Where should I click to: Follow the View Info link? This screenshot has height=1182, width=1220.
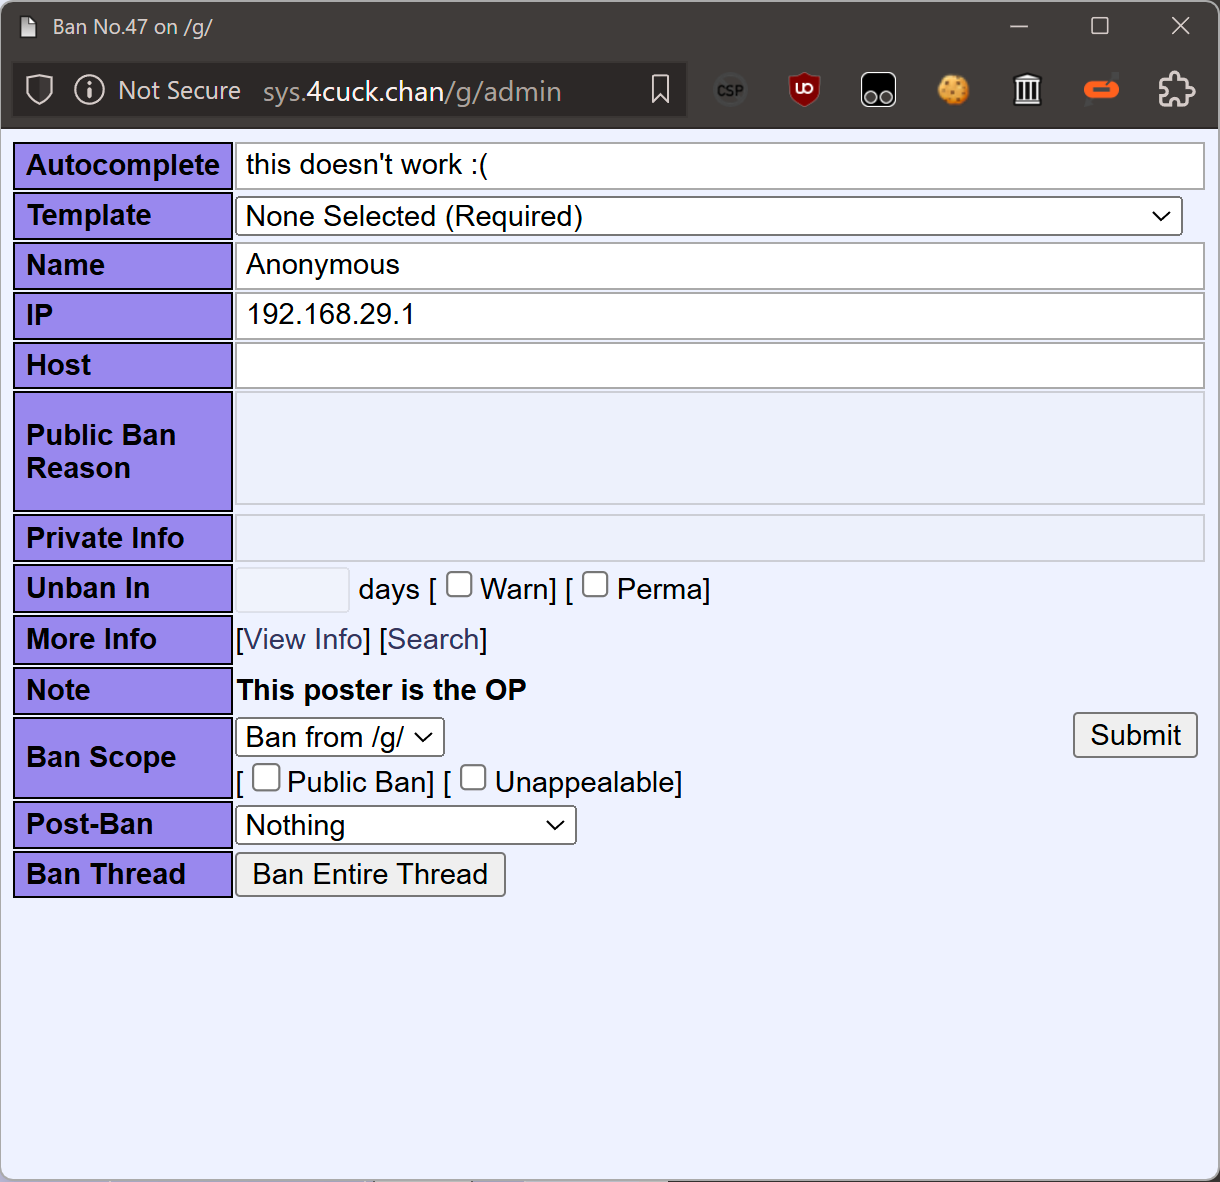click(304, 639)
